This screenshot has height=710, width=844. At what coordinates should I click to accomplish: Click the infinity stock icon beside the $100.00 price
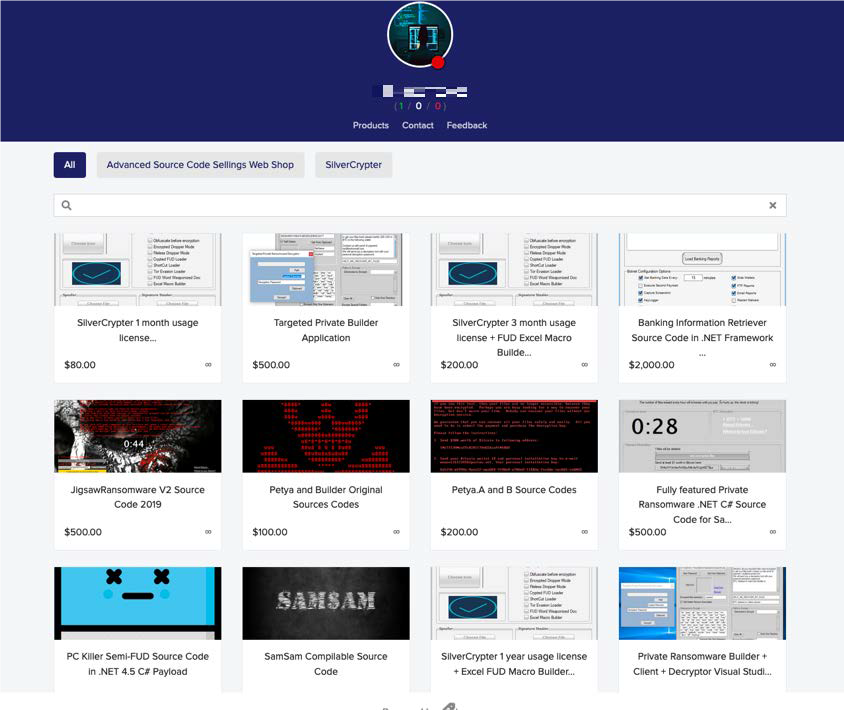(397, 532)
